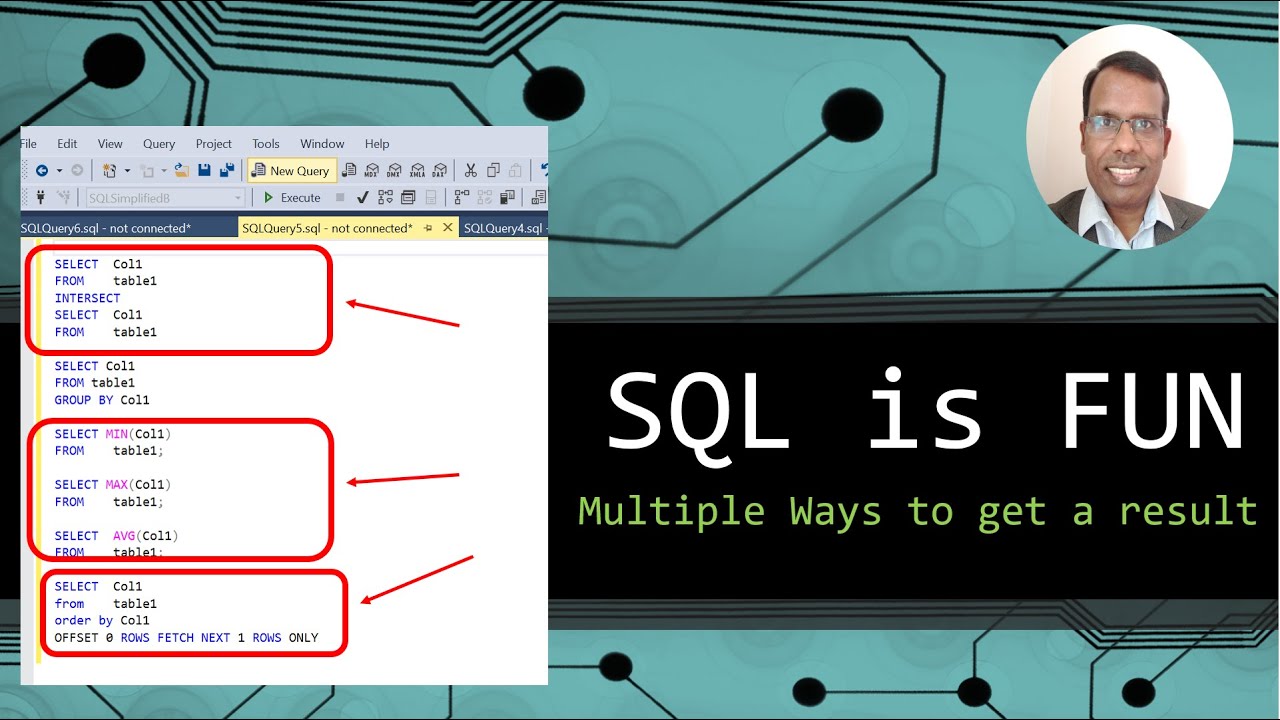This screenshot has width=1280, height=720.
Task: Toggle the IntelliSense Enabled icon
Action: [x=430, y=198]
